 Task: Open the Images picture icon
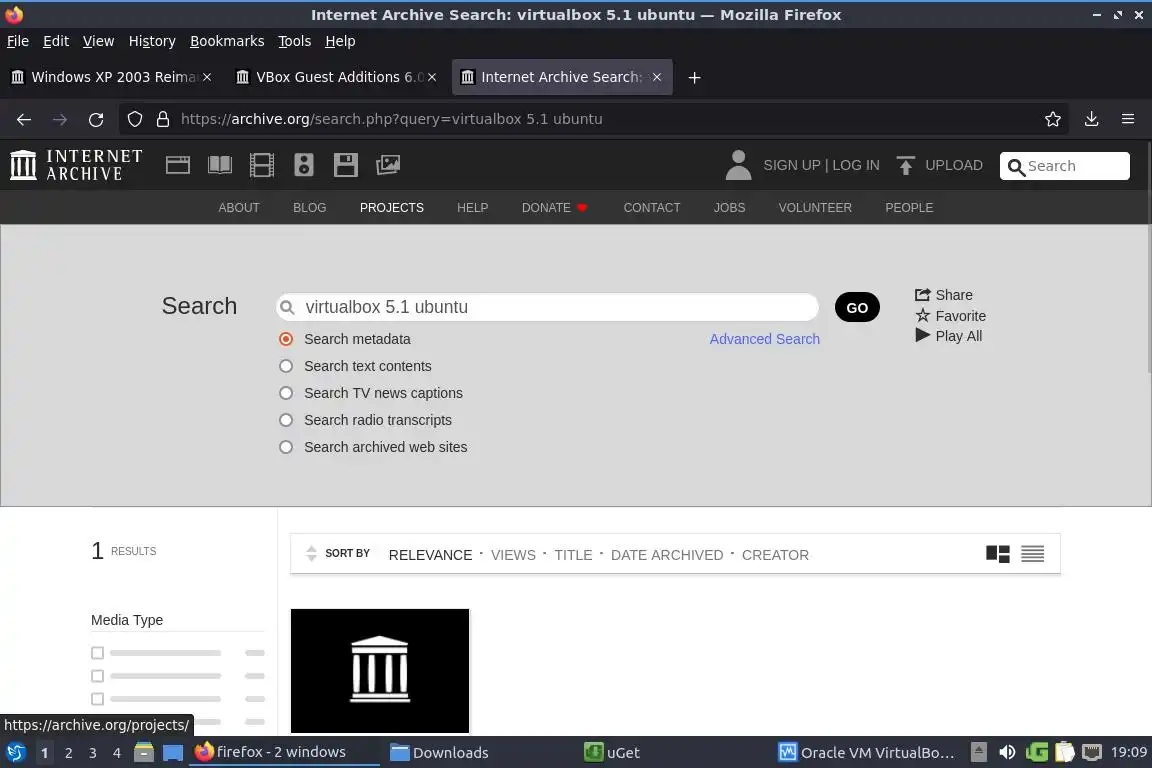pyautogui.click(x=388, y=165)
